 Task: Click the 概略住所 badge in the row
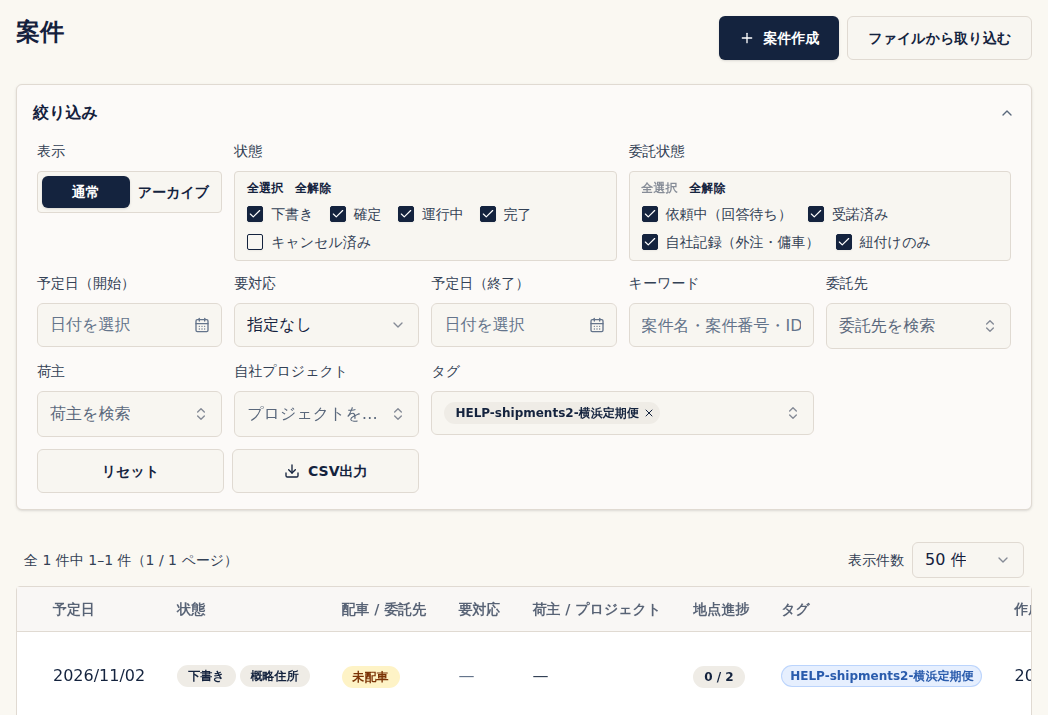click(x=275, y=676)
